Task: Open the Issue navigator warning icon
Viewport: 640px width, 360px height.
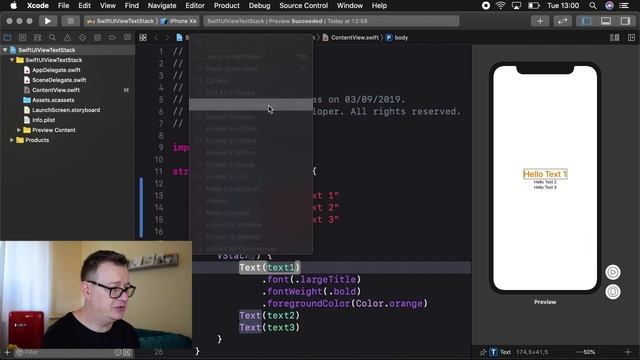Action: [67, 38]
